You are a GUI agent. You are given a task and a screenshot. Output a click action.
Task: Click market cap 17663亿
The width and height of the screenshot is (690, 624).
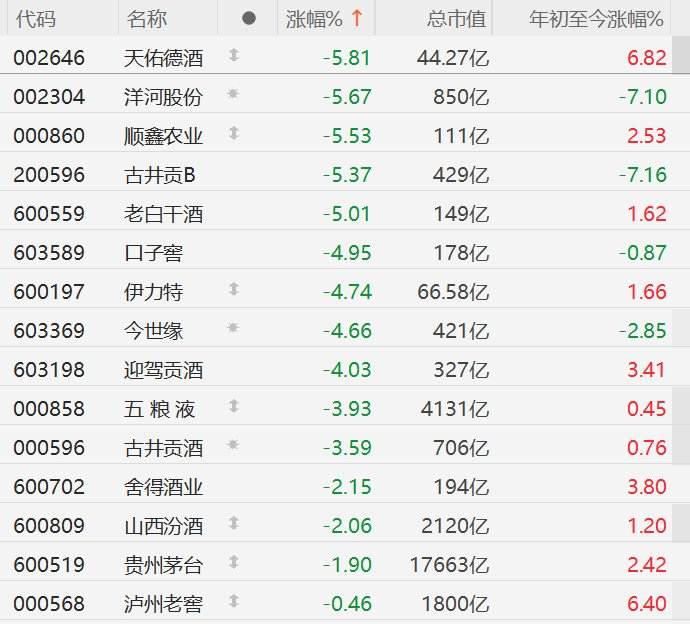point(449,565)
